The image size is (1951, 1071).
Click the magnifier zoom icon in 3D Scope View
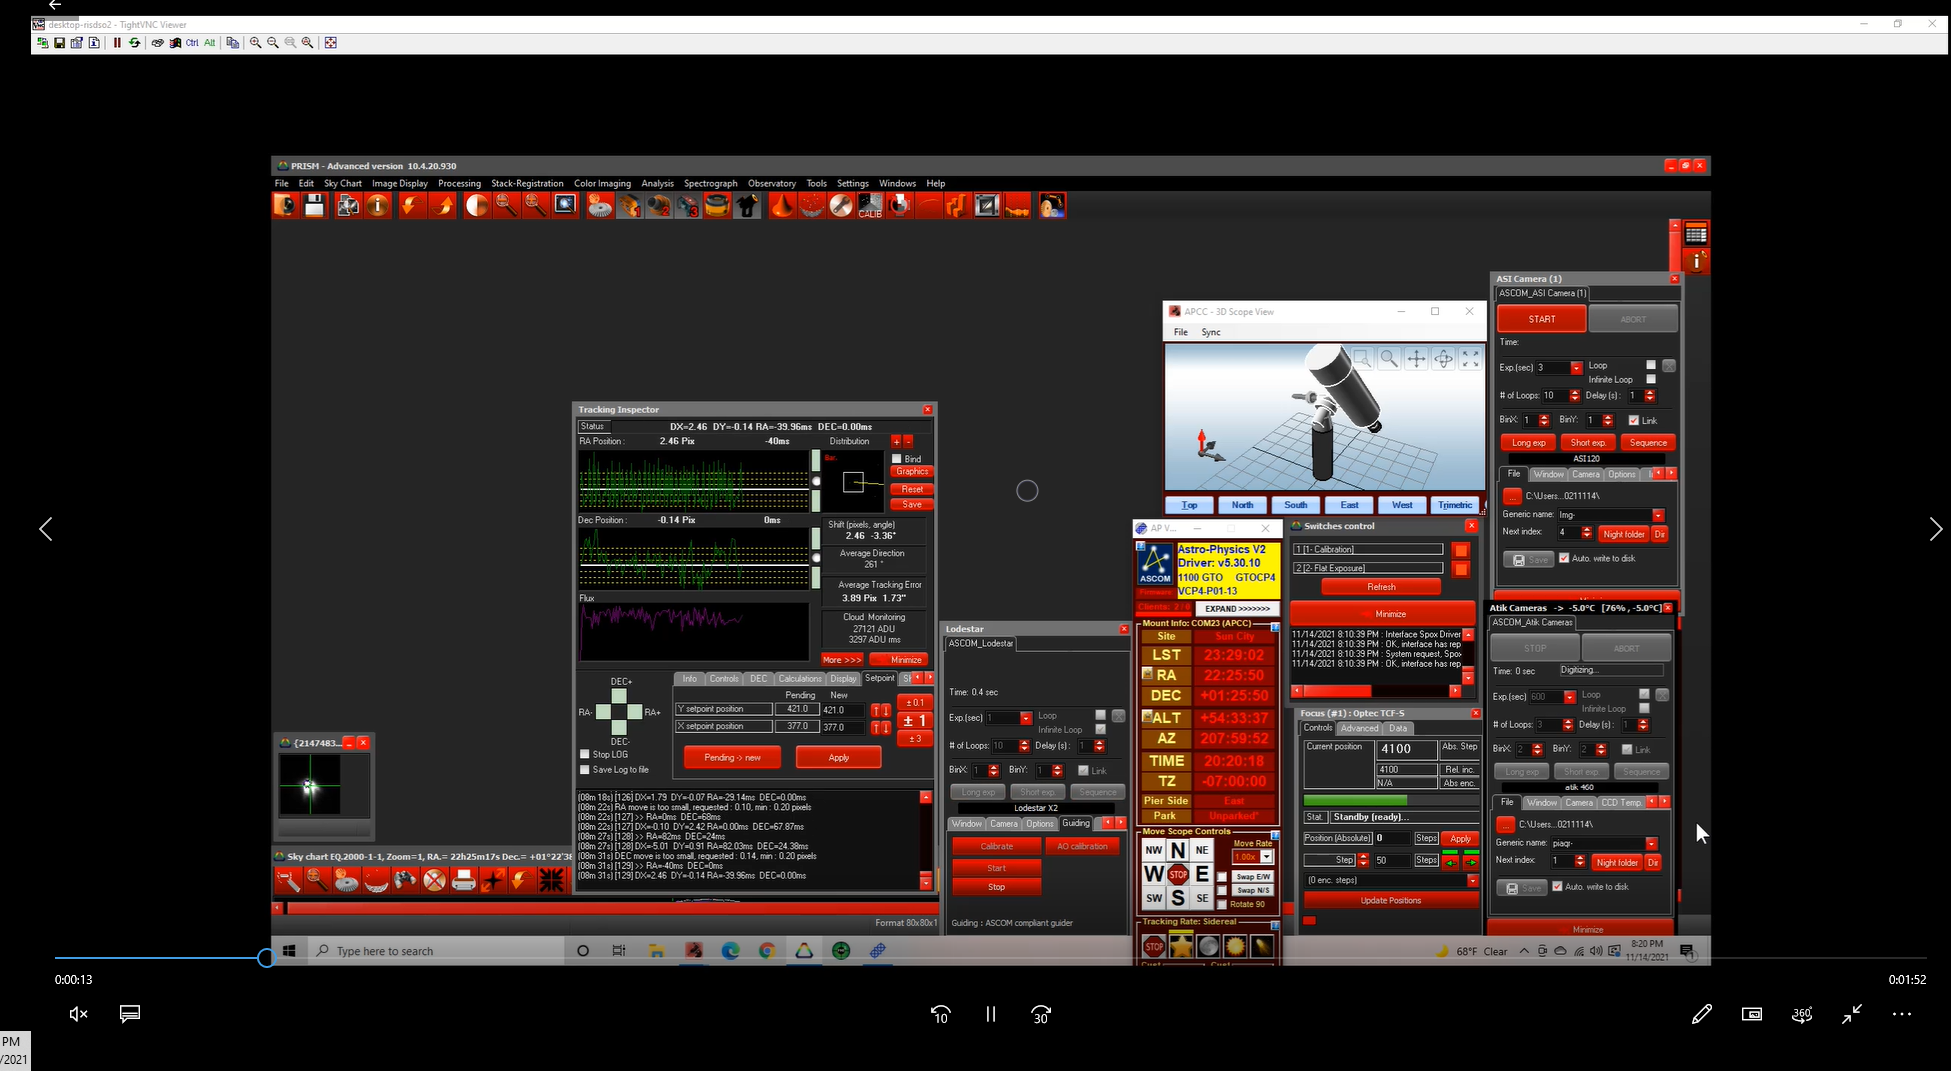pyautogui.click(x=1389, y=359)
